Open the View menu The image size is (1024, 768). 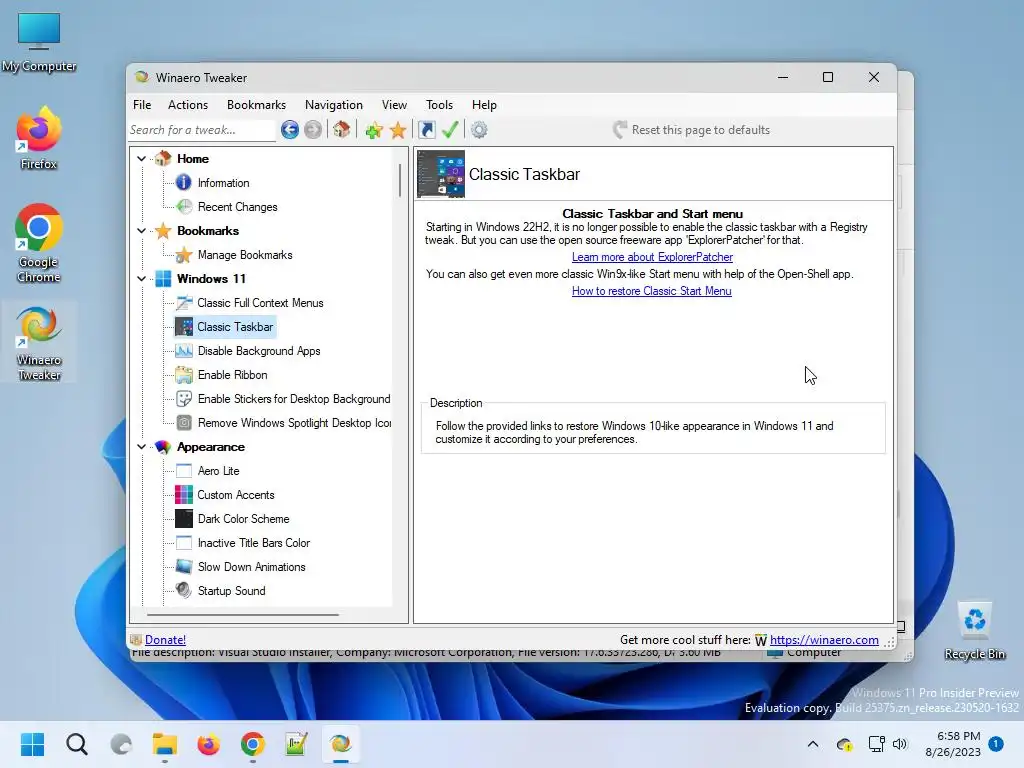click(394, 104)
